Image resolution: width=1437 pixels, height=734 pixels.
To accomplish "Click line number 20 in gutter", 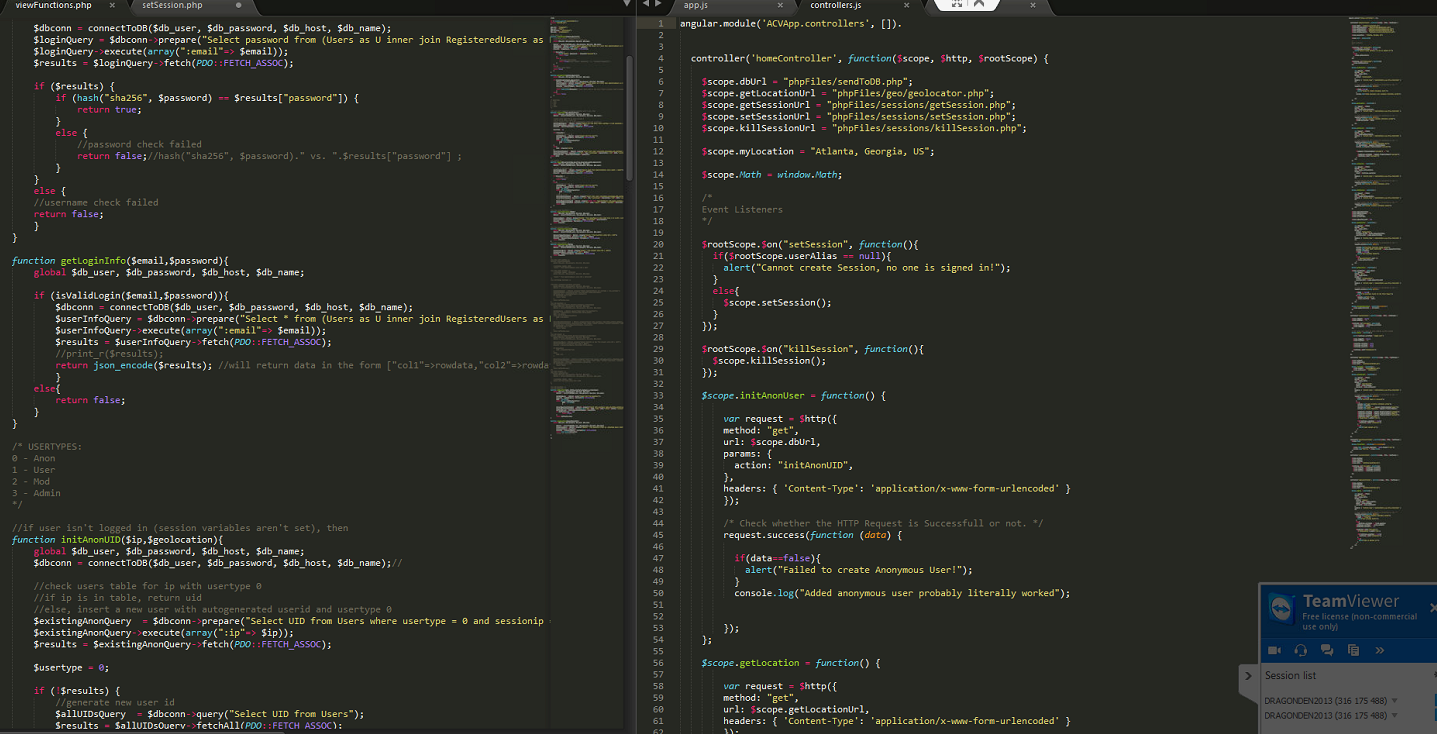I will tap(658, 244).
